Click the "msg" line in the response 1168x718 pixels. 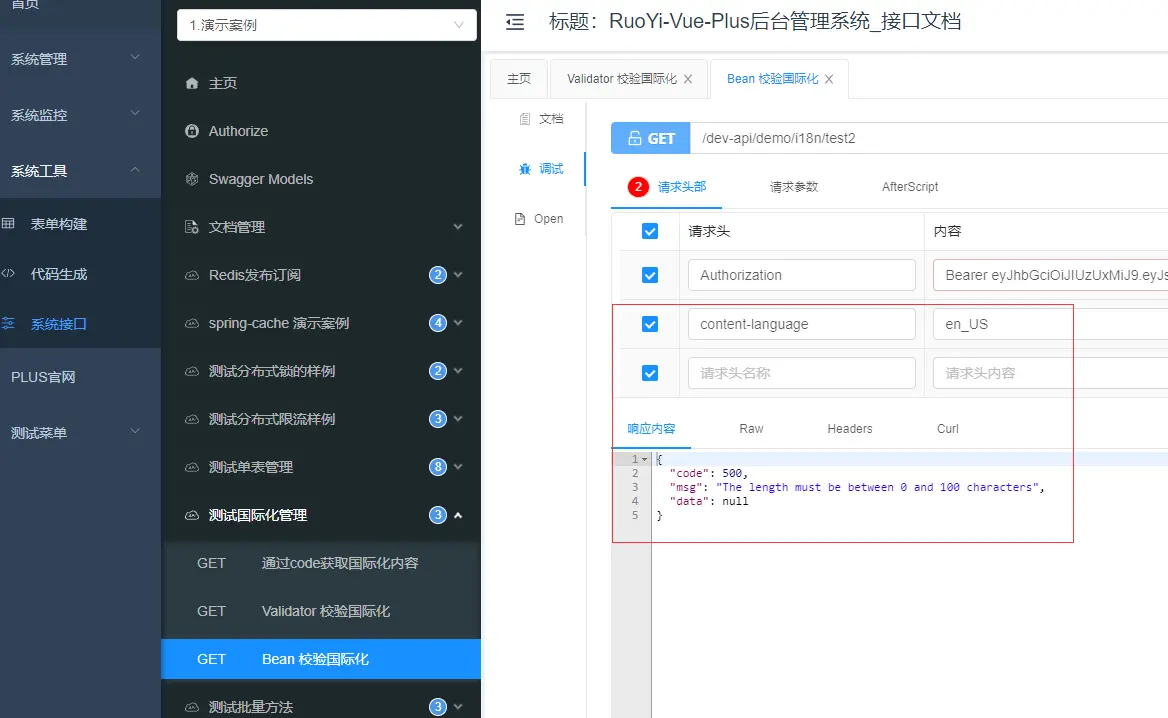[857, 487]
